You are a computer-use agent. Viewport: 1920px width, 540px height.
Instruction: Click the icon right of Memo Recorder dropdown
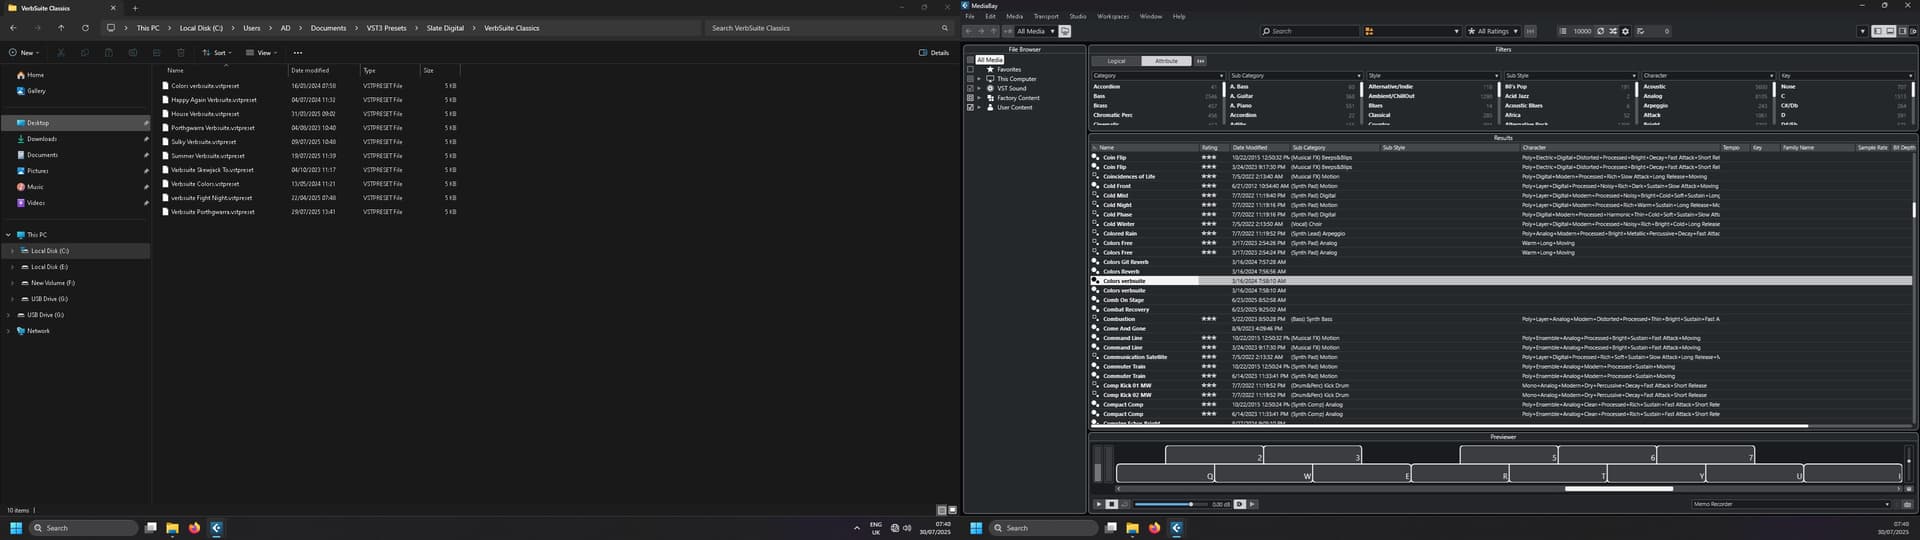tap(1907, 504)
